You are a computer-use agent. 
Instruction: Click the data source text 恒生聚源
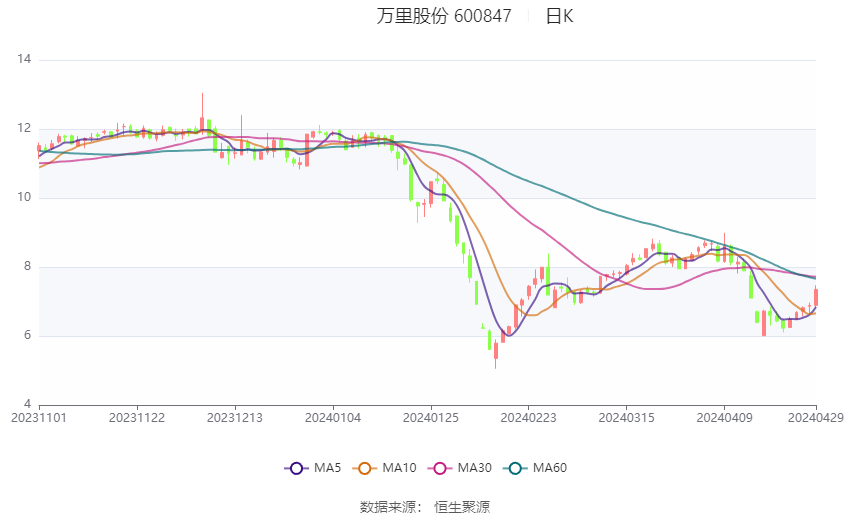462,507
